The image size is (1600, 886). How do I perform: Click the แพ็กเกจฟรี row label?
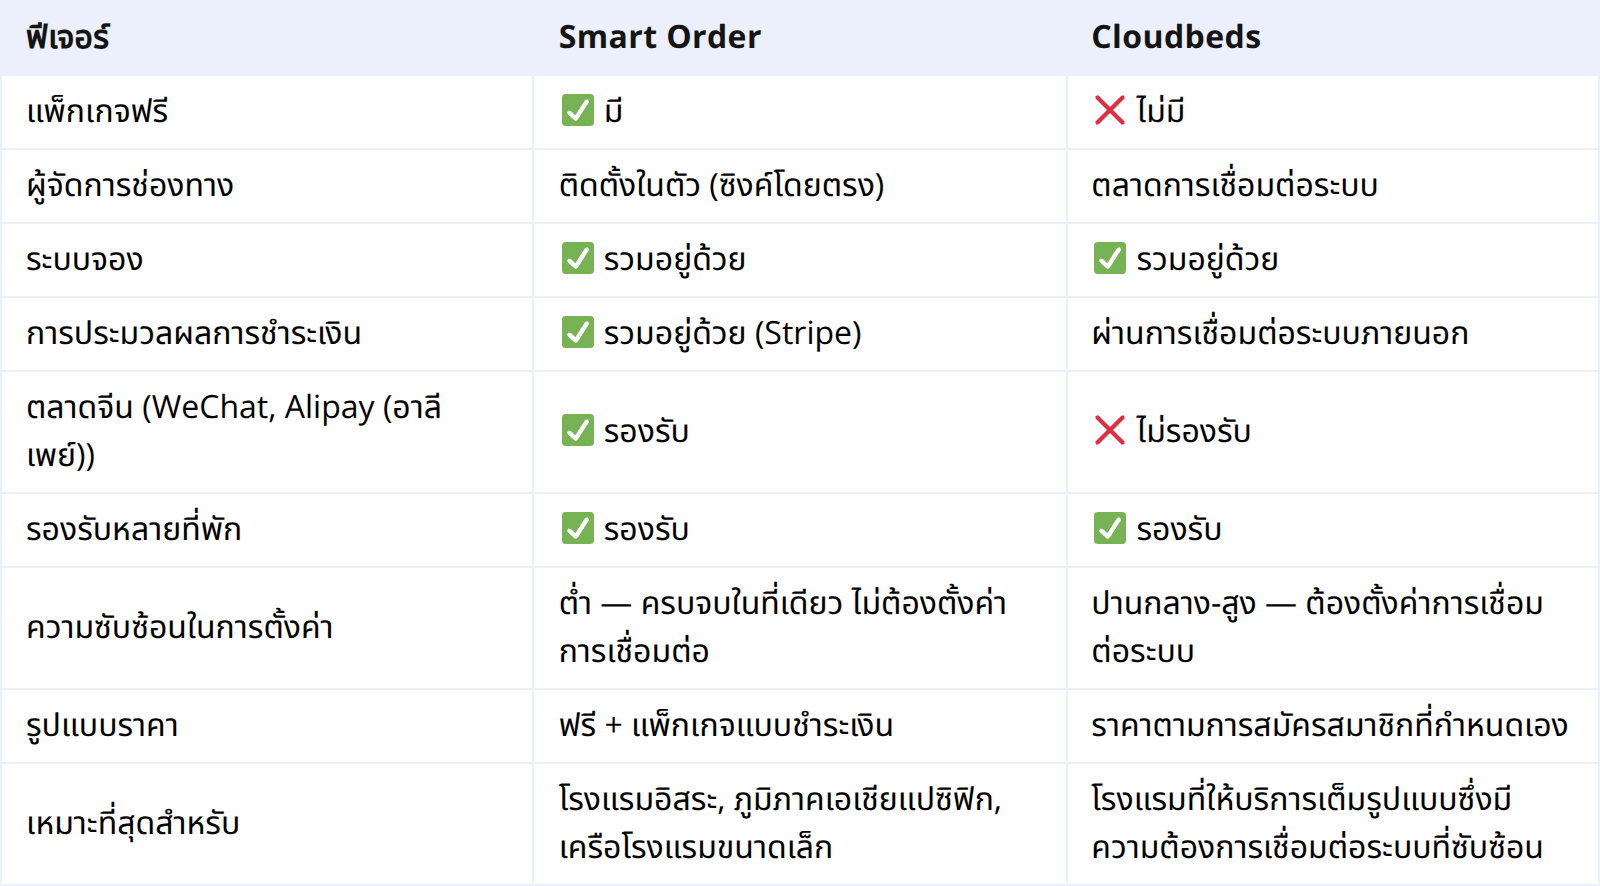point(97,111)
